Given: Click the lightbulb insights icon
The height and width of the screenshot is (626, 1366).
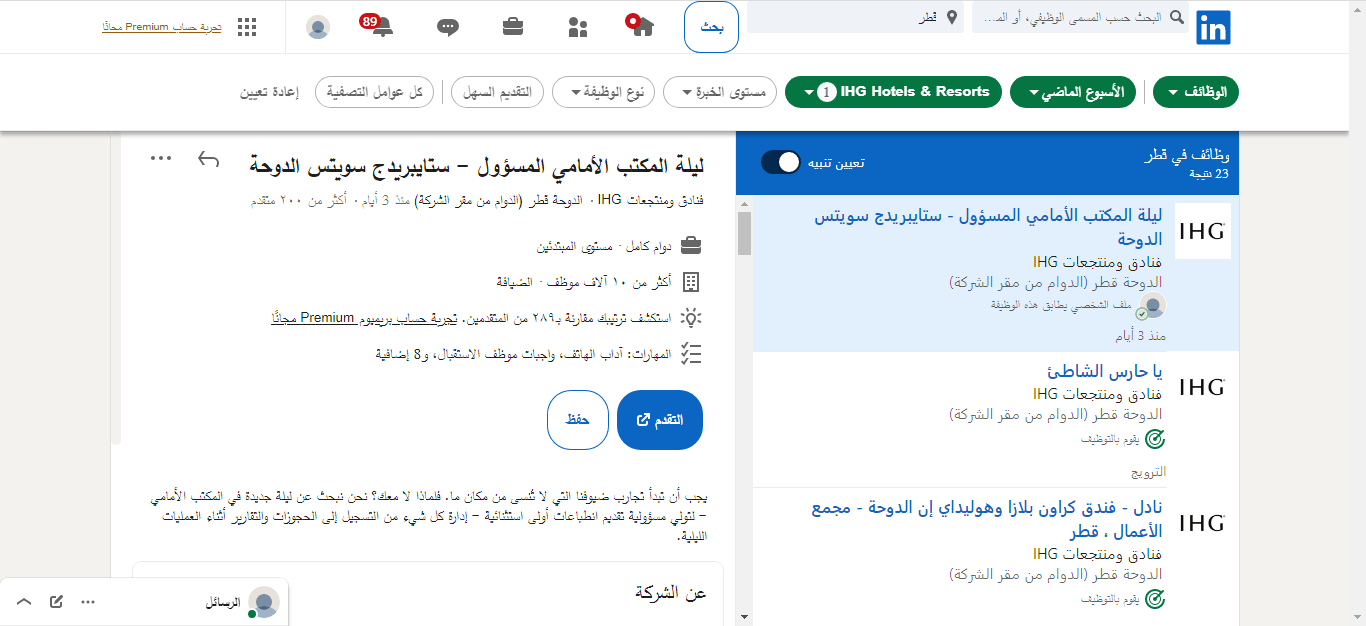Looking at the screenshot, I should coord(691,318).
